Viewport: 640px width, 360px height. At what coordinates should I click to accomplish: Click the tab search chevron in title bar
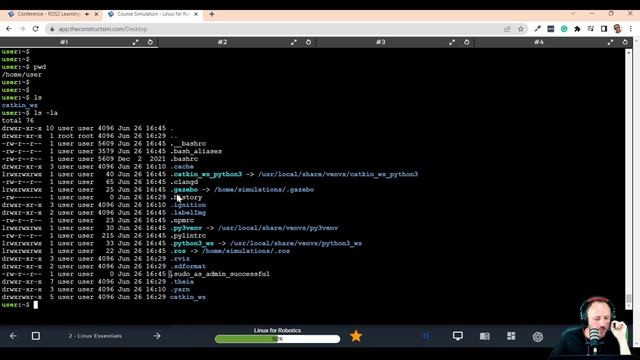pyautogui.click(x=573, y=13)
